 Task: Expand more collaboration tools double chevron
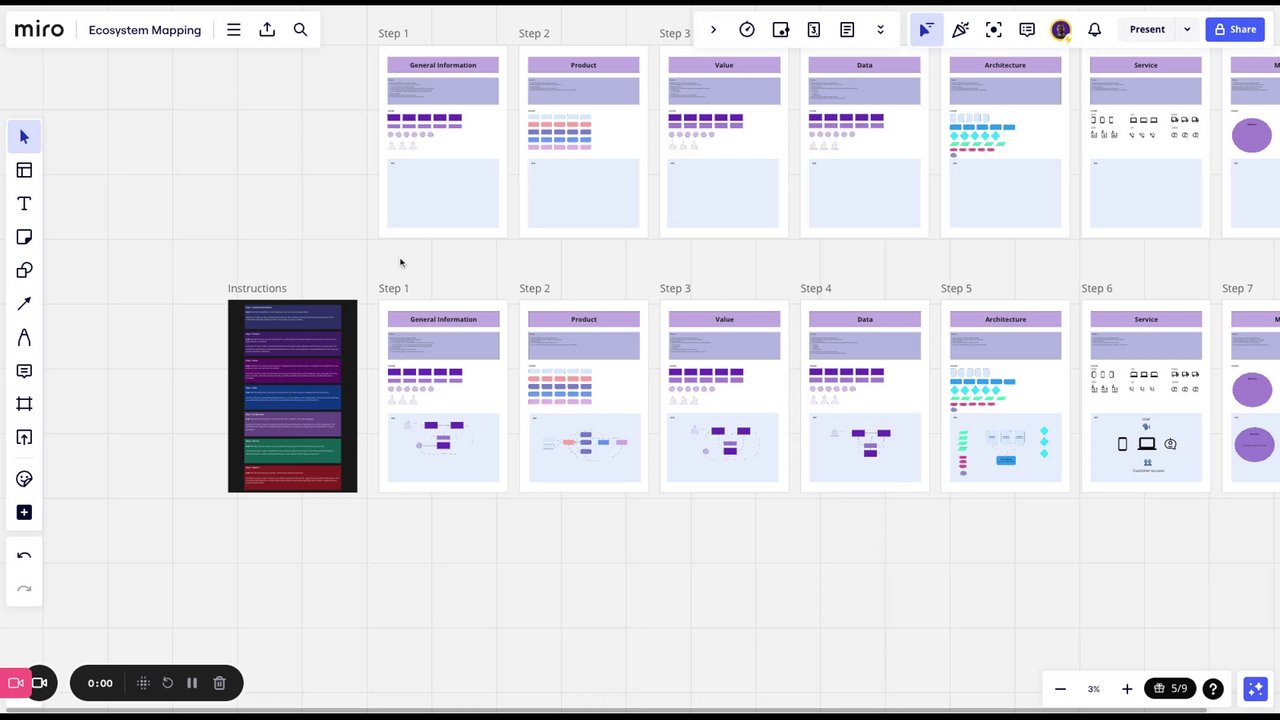coord(880,30)
